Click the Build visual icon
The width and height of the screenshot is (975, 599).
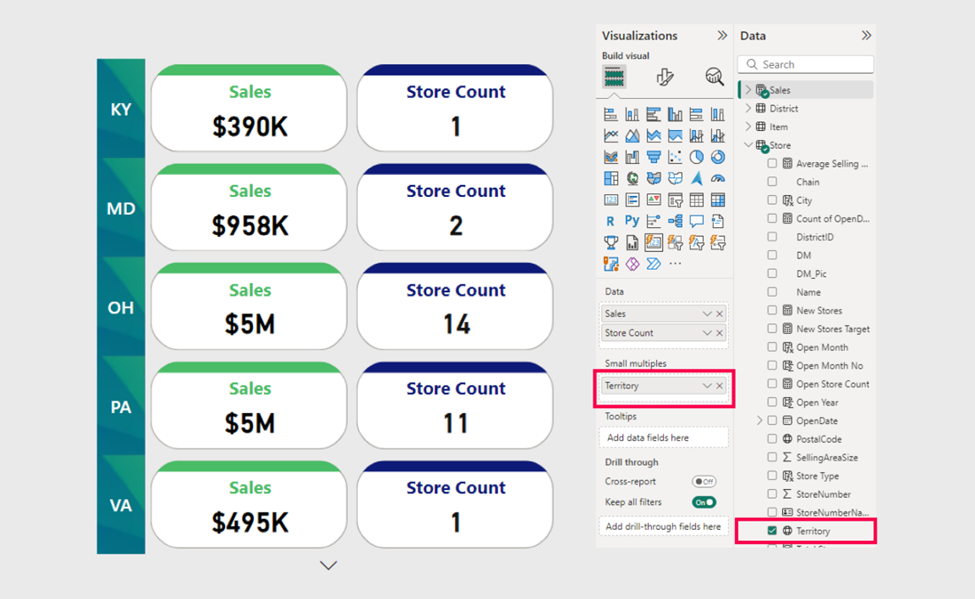614,77
